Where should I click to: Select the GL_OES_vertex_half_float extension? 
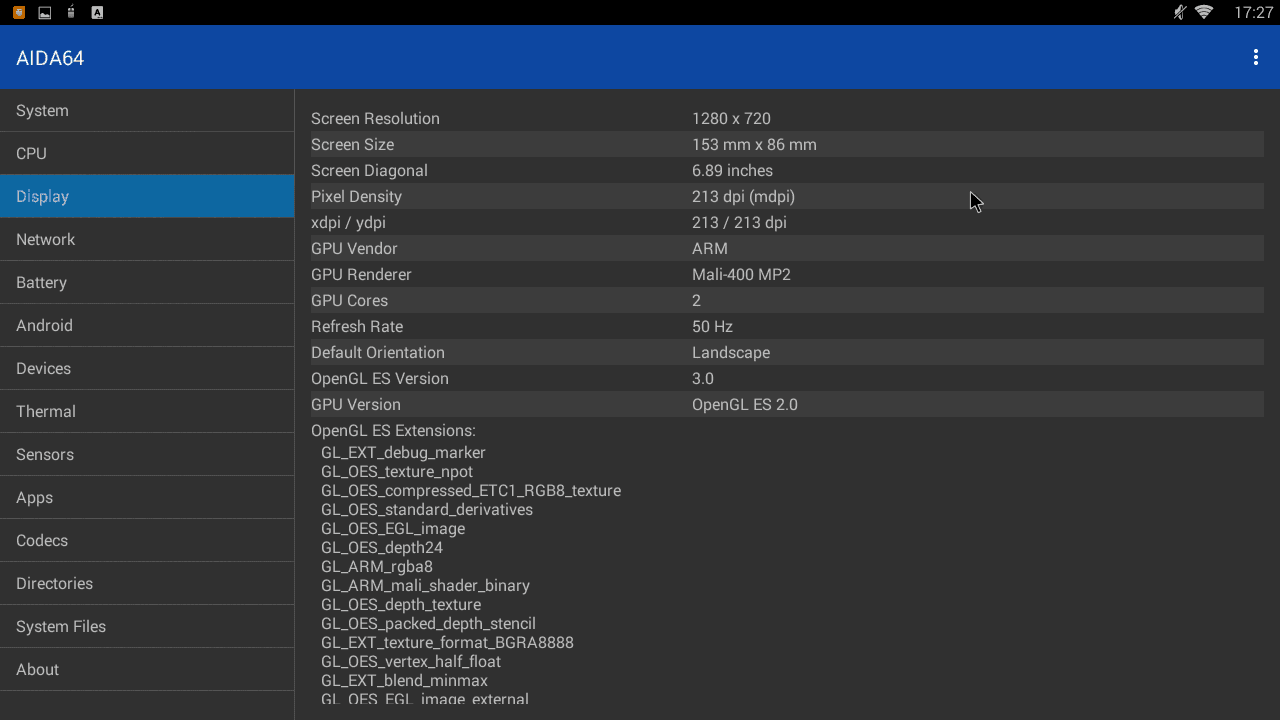411,662
